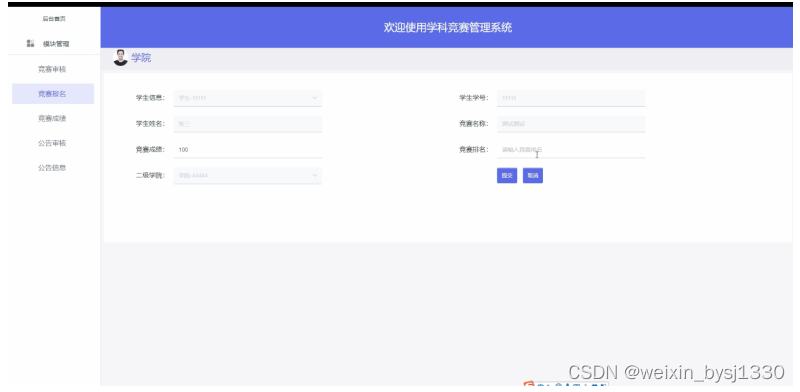Screen dimensions: 800x392
Task: Click the 竞赛名称 input field
Action: pos(571,124)
